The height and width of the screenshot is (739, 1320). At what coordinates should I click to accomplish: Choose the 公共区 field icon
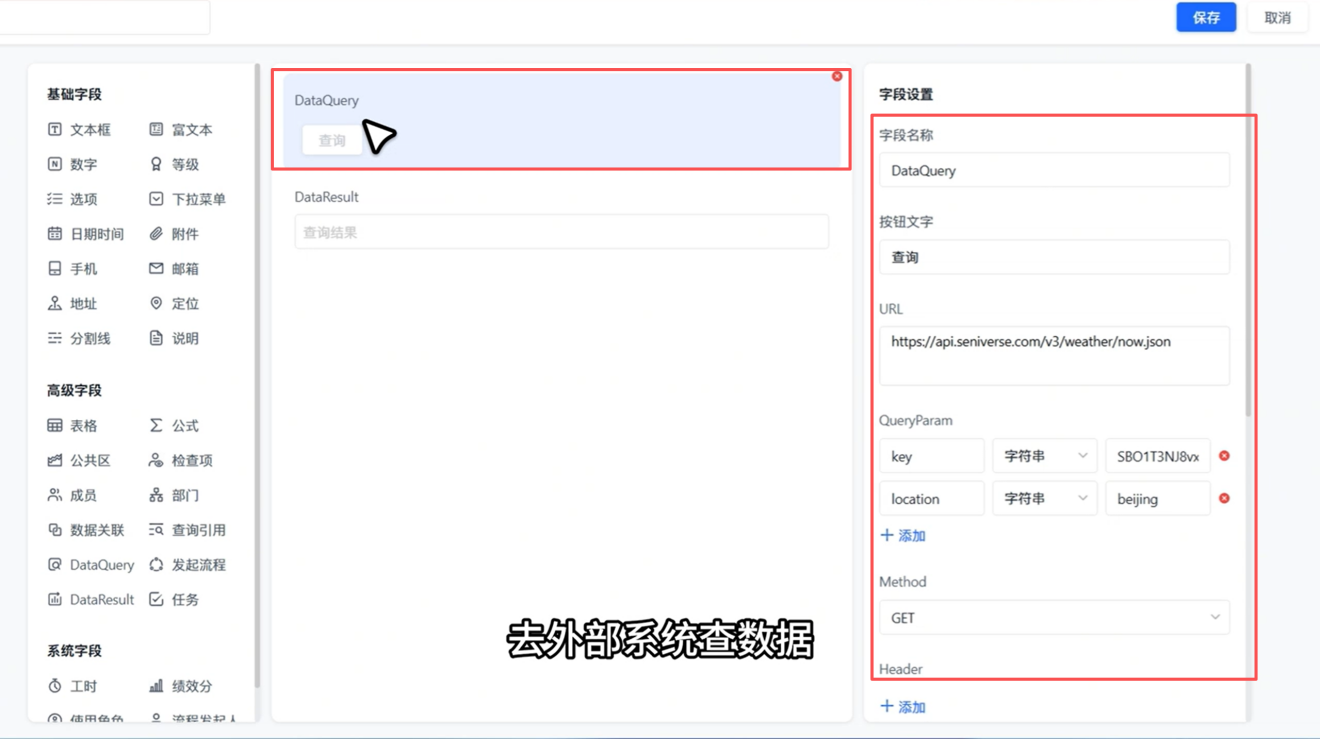tap(55, 461)
